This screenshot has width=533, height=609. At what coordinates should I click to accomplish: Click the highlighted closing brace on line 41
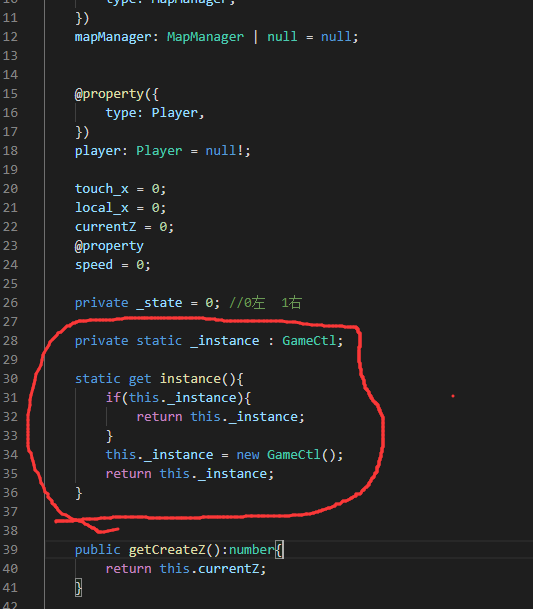(x=78, y=588)
